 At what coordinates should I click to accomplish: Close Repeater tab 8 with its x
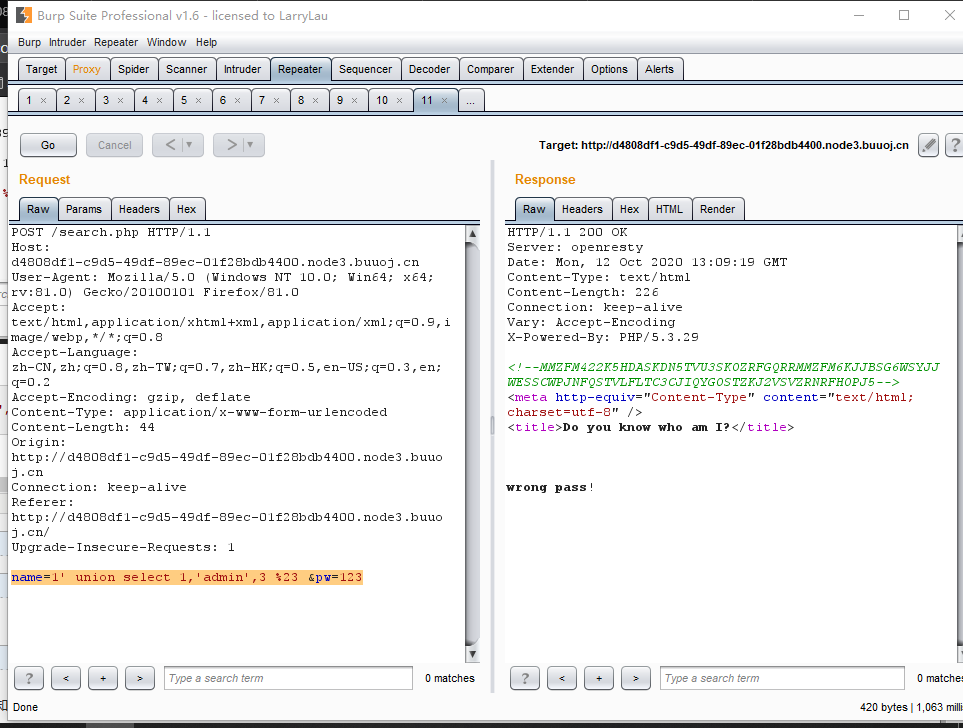pyautogui.click(x=316, y=101)
